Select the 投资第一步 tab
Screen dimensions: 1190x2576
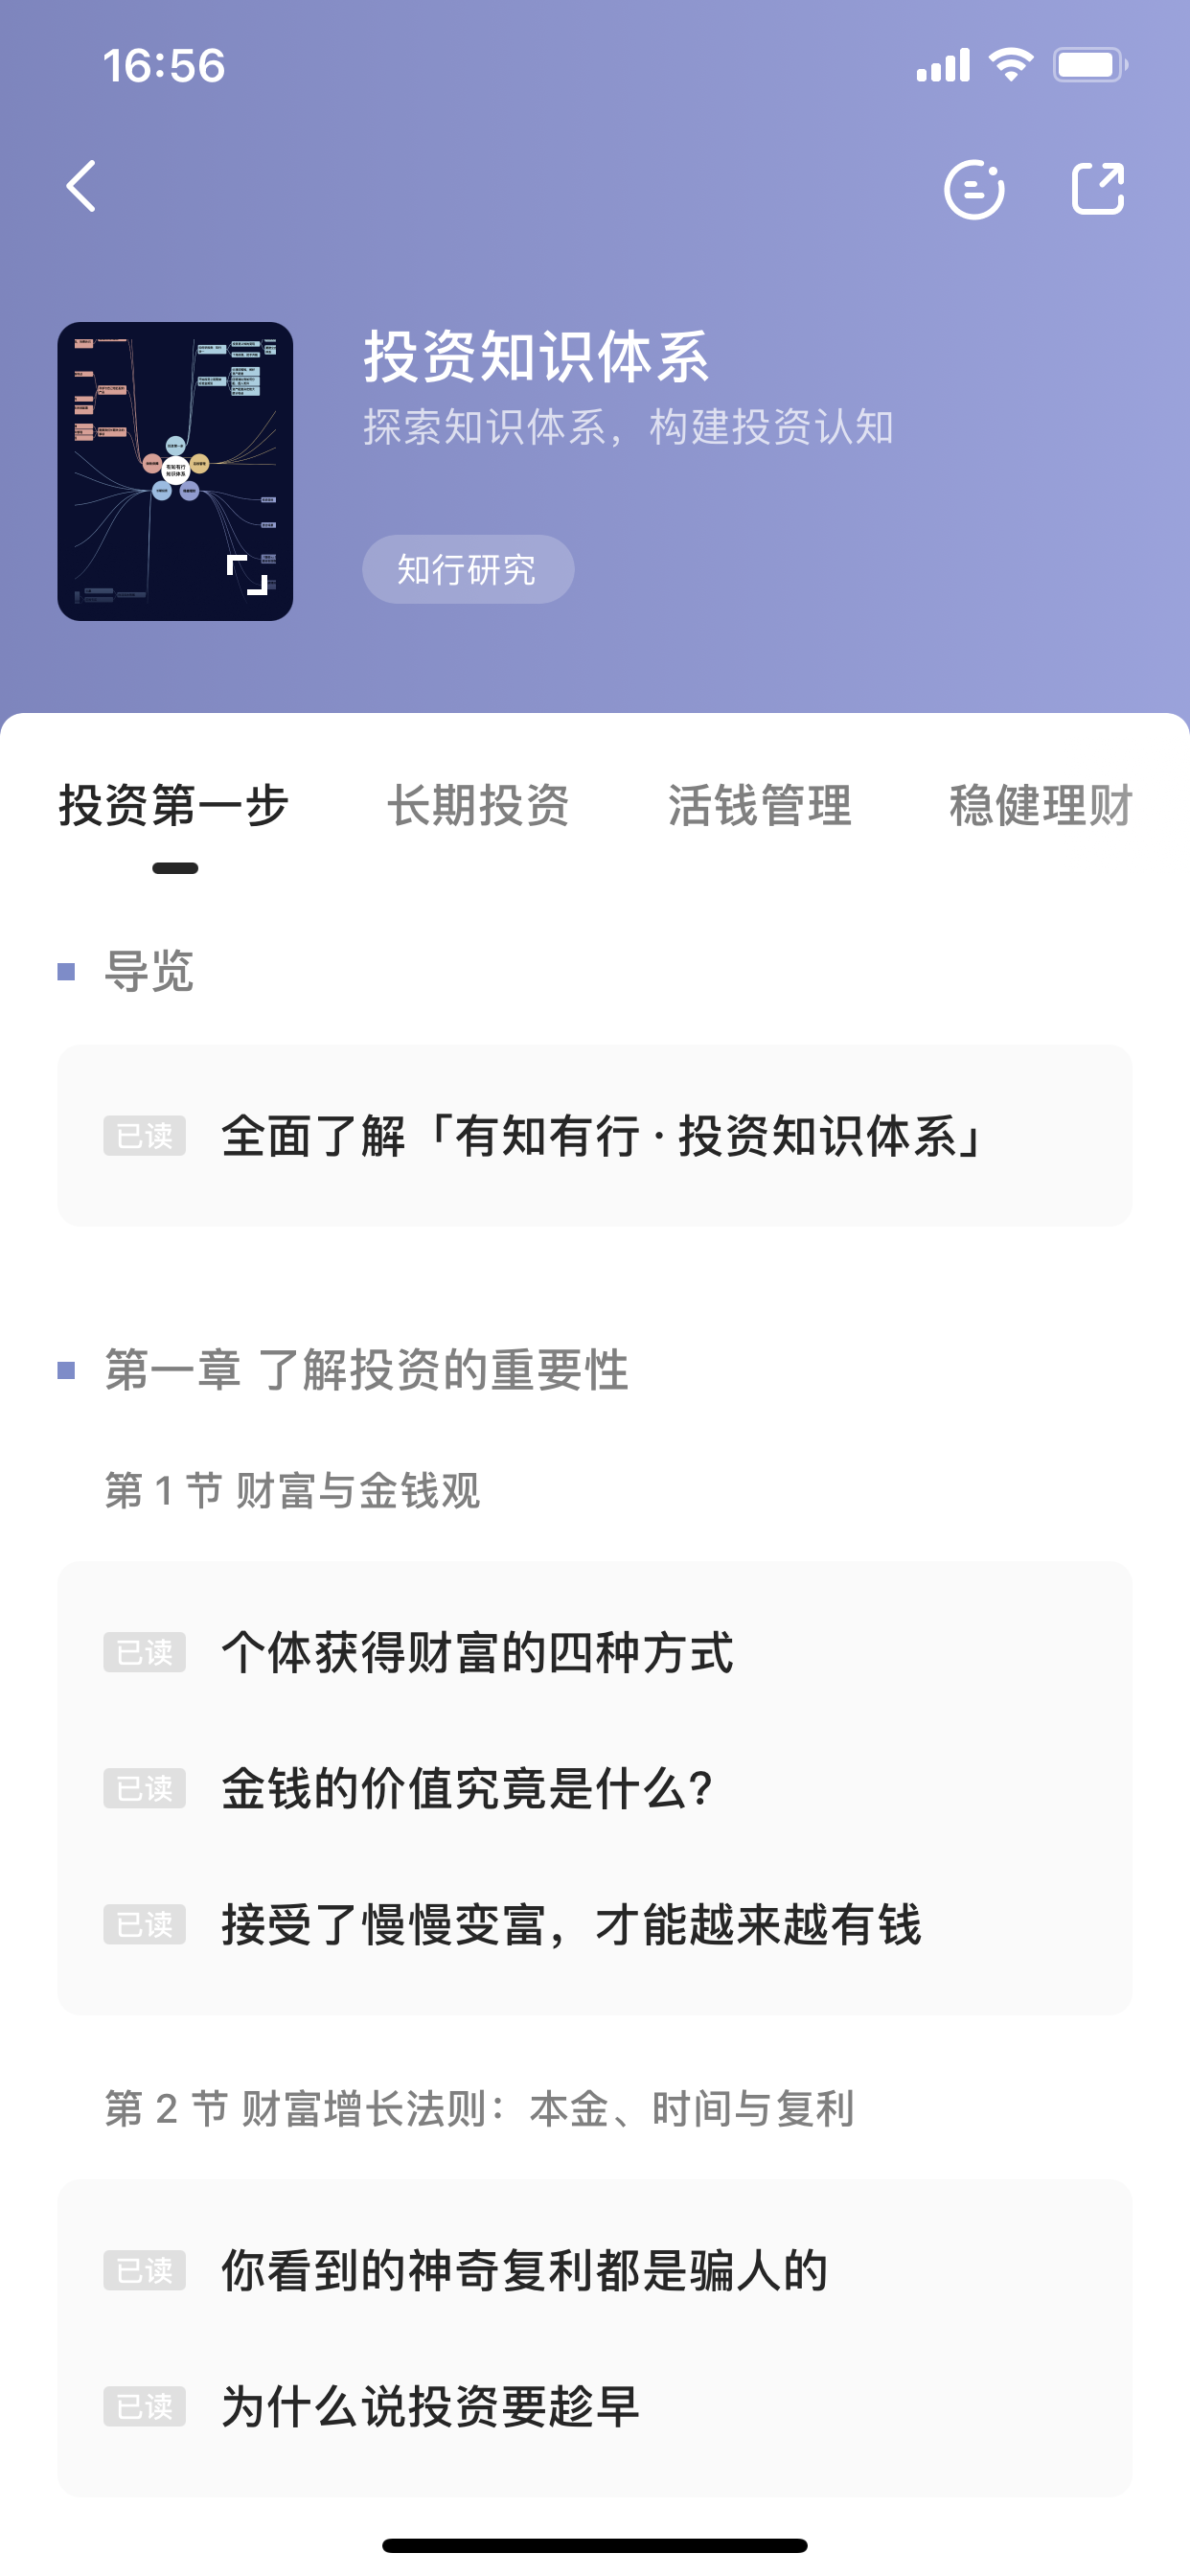point(174,806)
